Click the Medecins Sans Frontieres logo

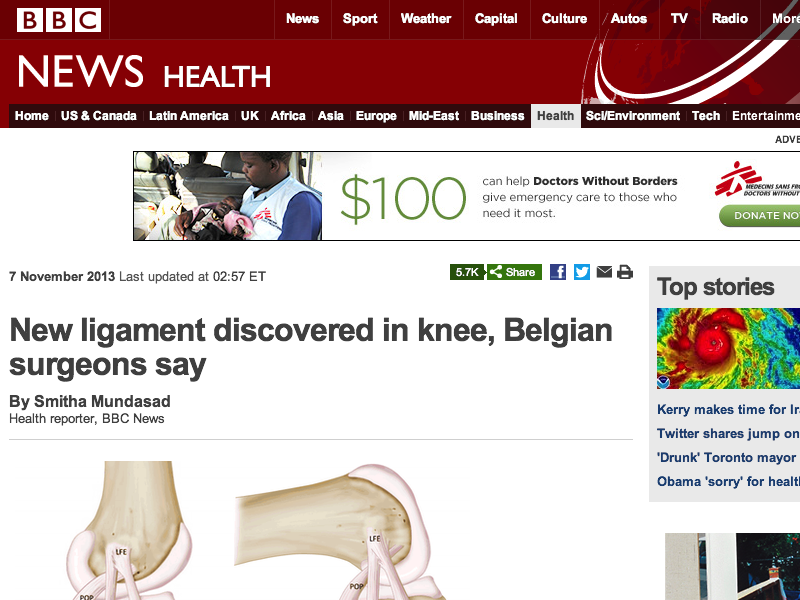(757, 180)
